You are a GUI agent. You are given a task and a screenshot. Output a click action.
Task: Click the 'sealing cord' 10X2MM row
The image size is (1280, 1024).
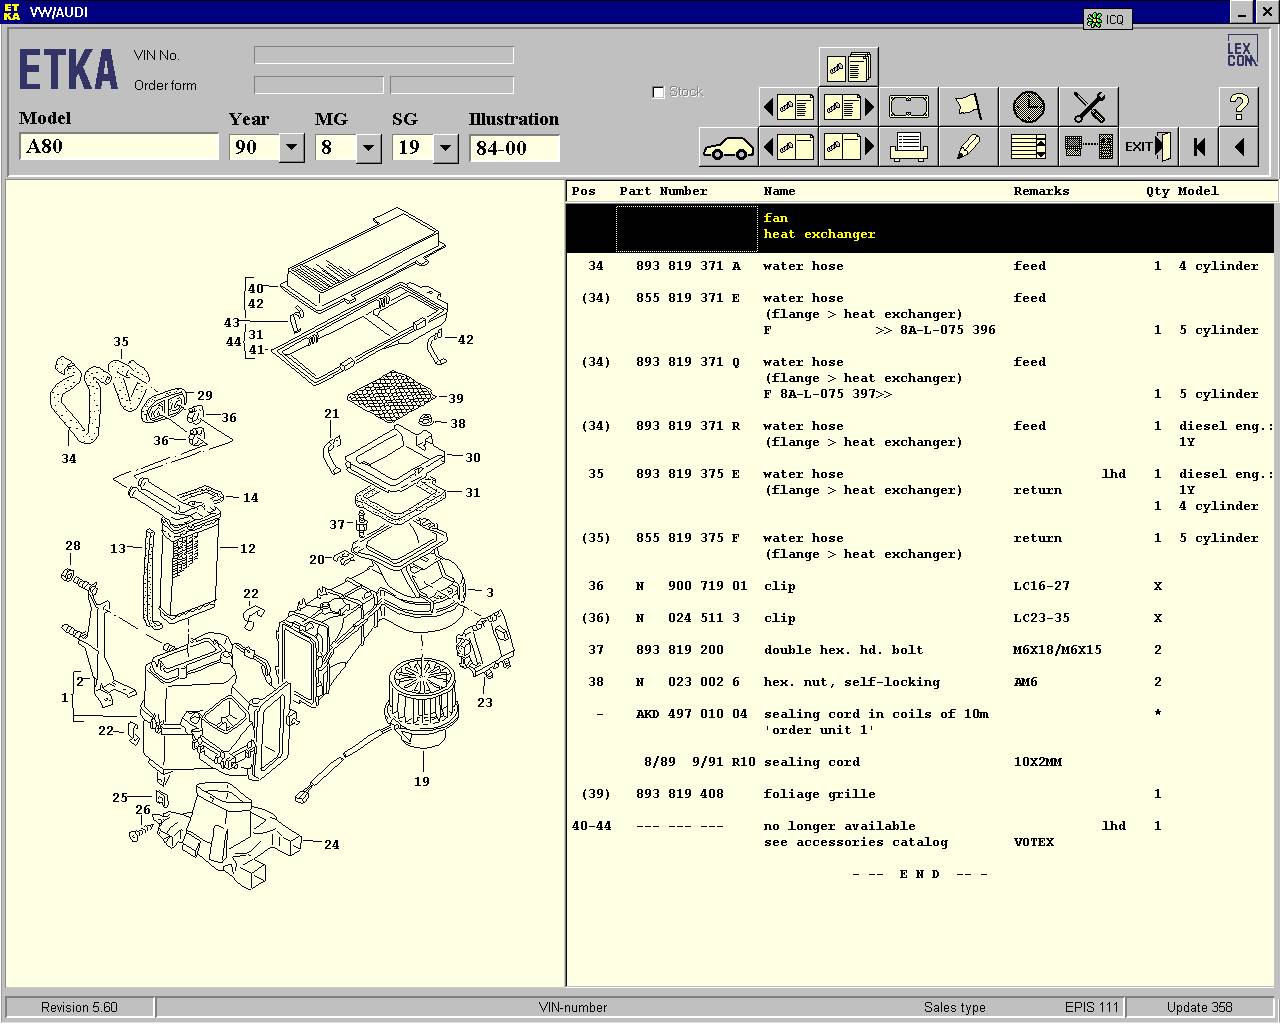[x=920, y=762]
